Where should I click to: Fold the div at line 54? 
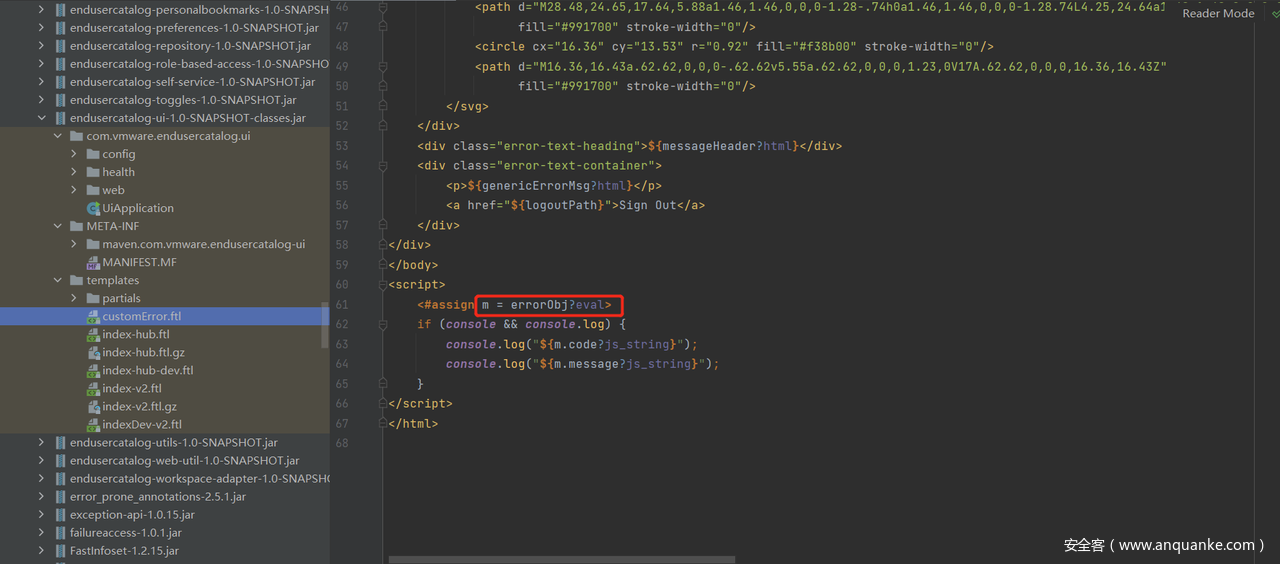(x=383, y=166)
